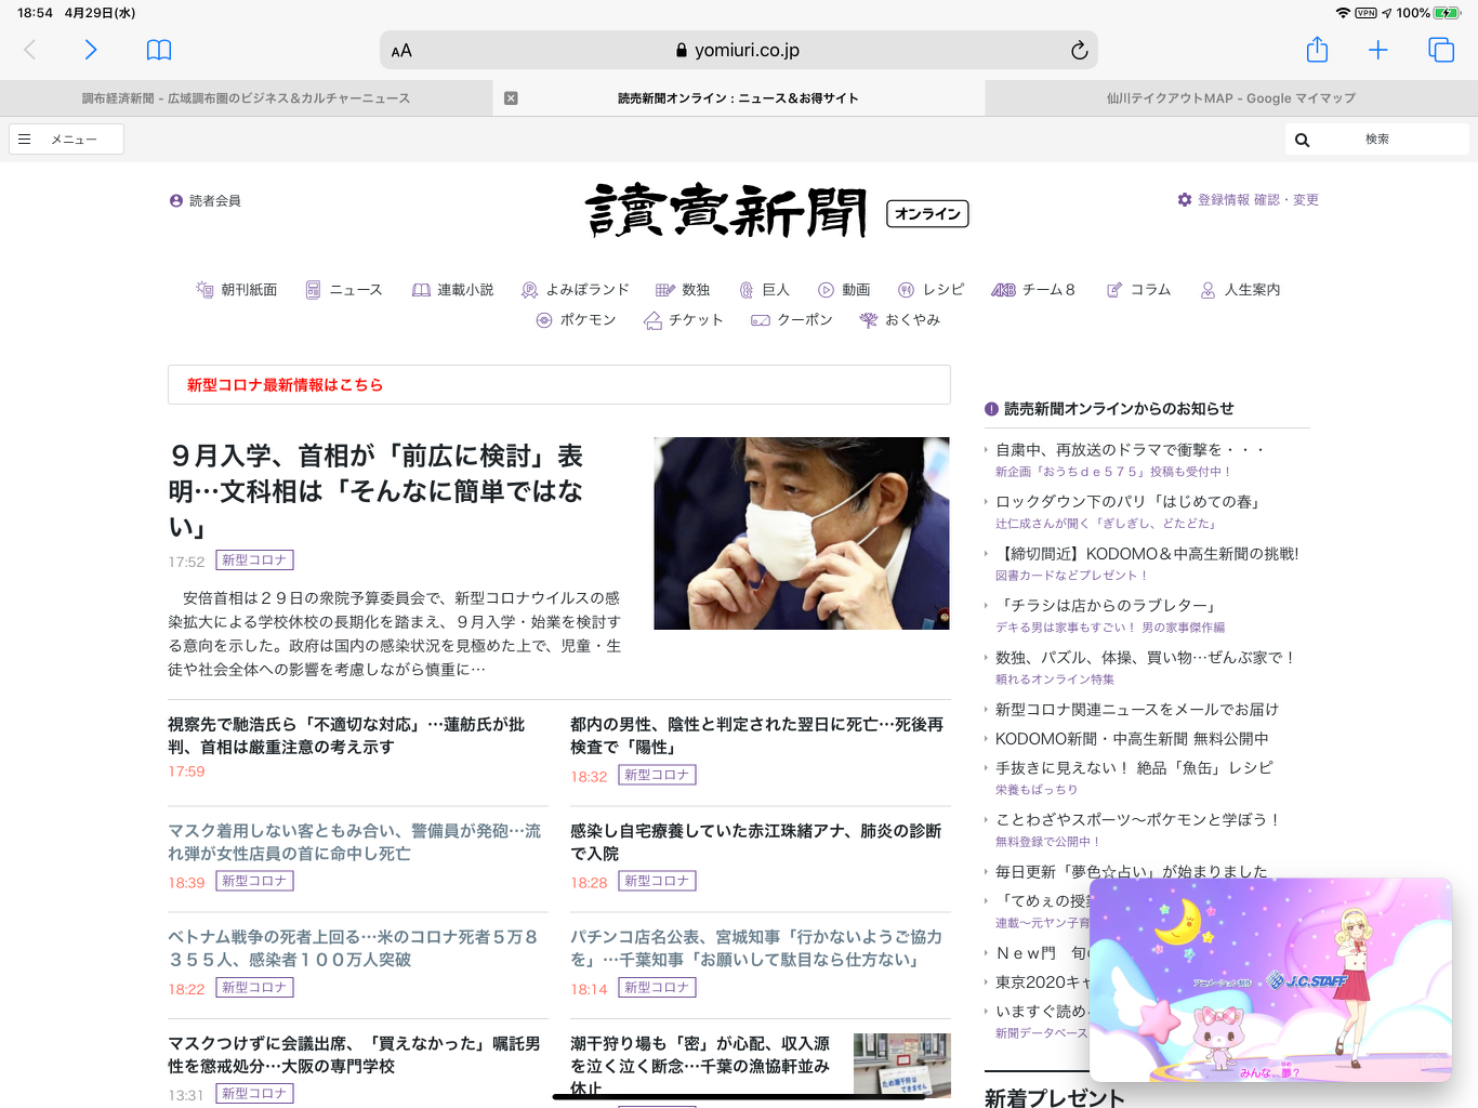Read 潮干狩り場も「密」 article
The height and width of the screenshot is (1108, 1478).
click(x=700, y=1065)
